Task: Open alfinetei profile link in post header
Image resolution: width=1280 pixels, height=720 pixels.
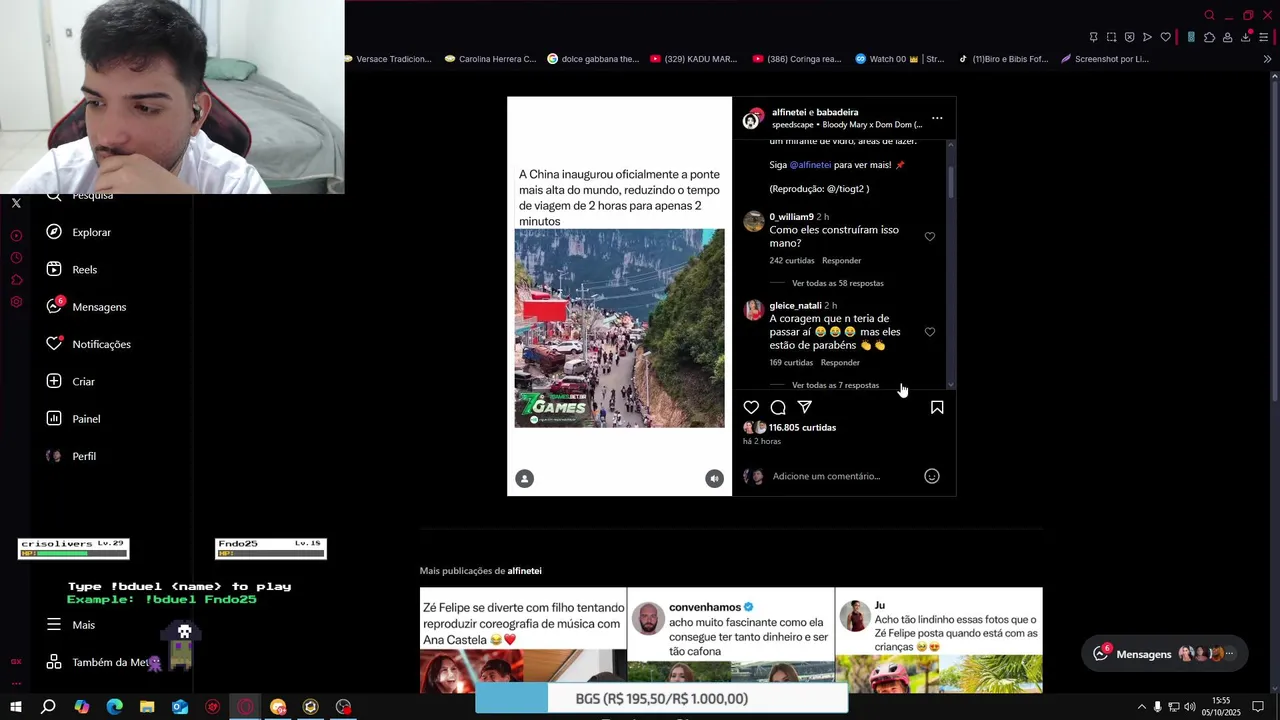Action: pyautogui.click(x=789, y=112)
